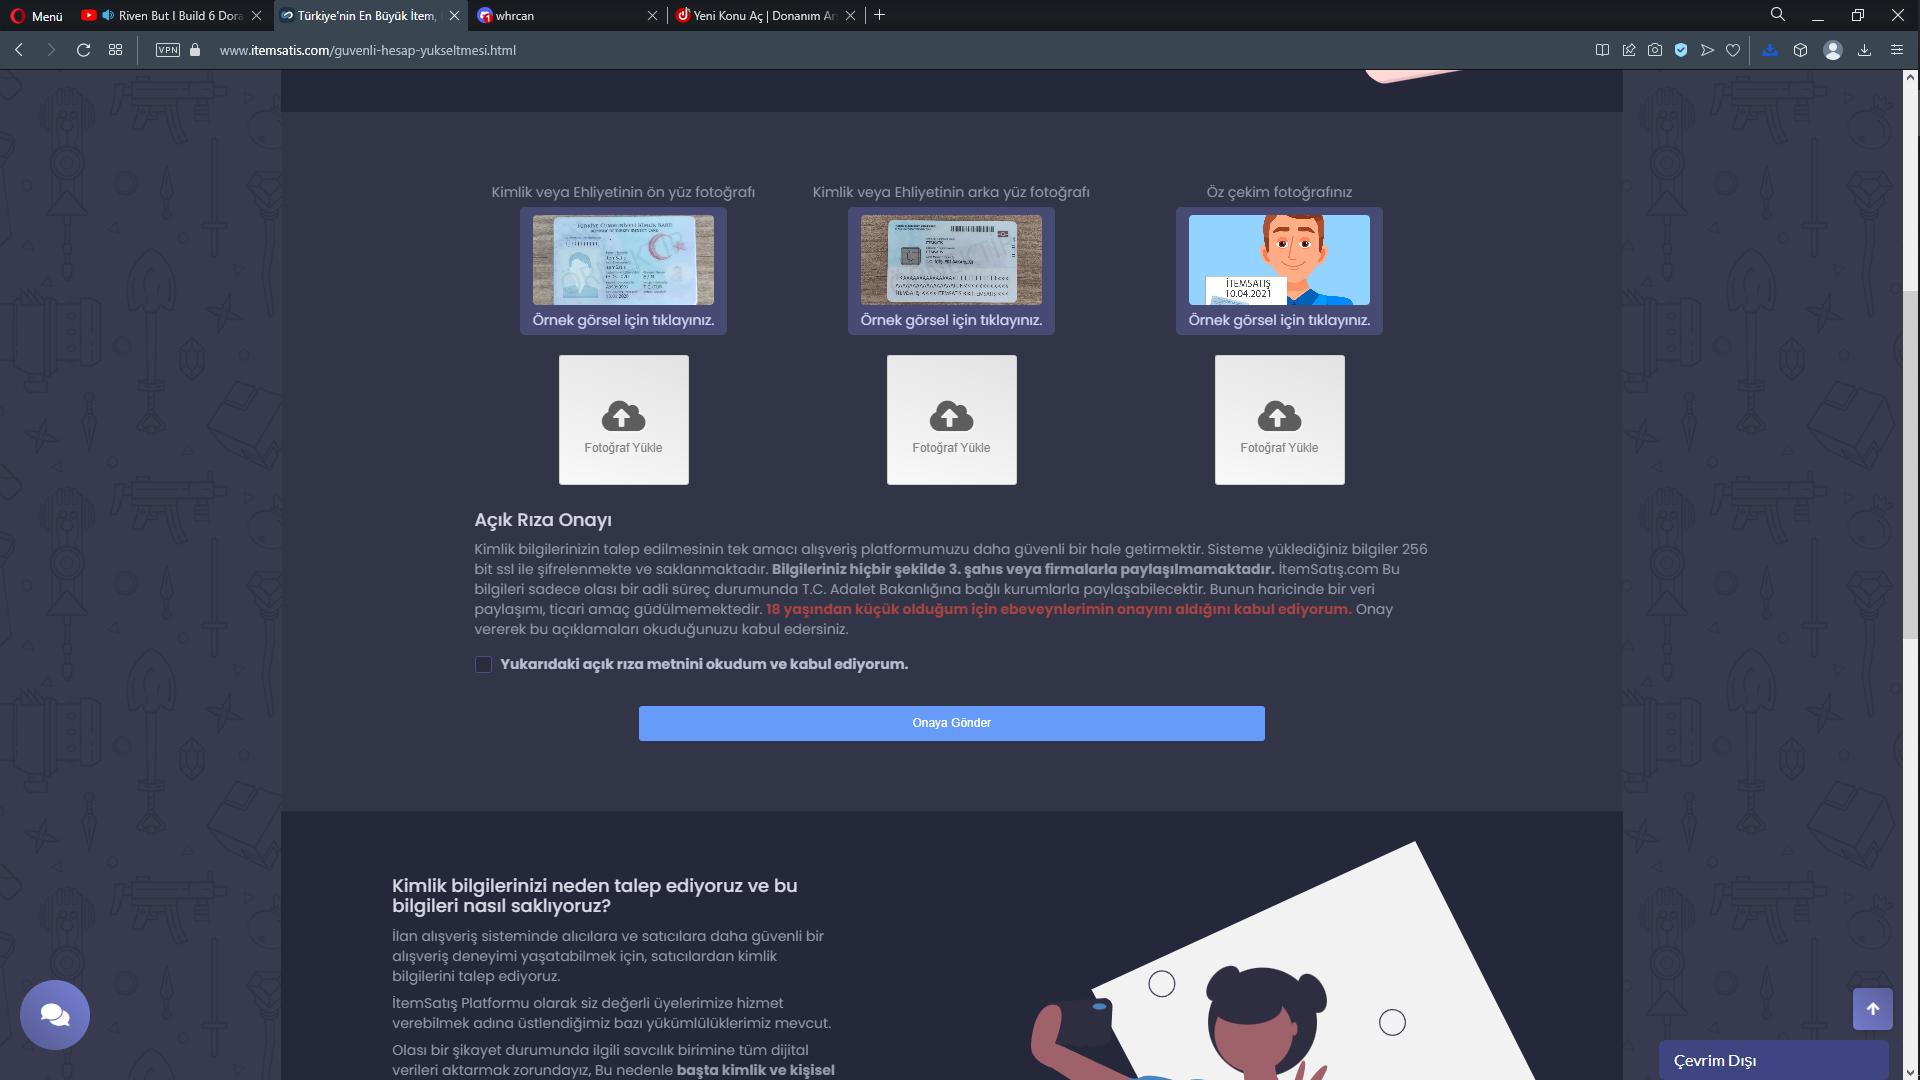Image resolution: width=1920 pixels, height=1080 pixels.
Task: Open the tab search magnifier
Action: point(1777,14)
